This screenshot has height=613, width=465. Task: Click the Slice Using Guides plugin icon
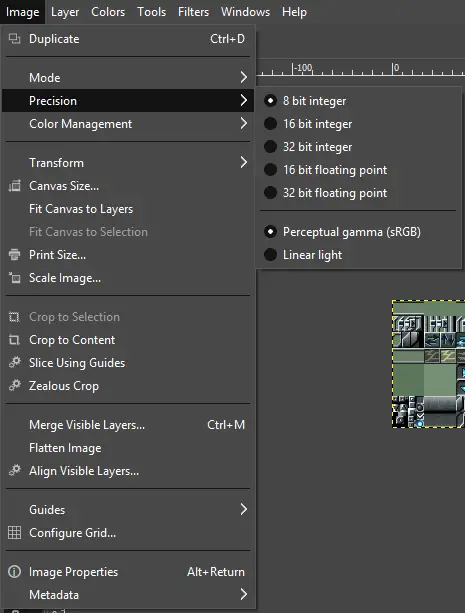tap(14, 363)
